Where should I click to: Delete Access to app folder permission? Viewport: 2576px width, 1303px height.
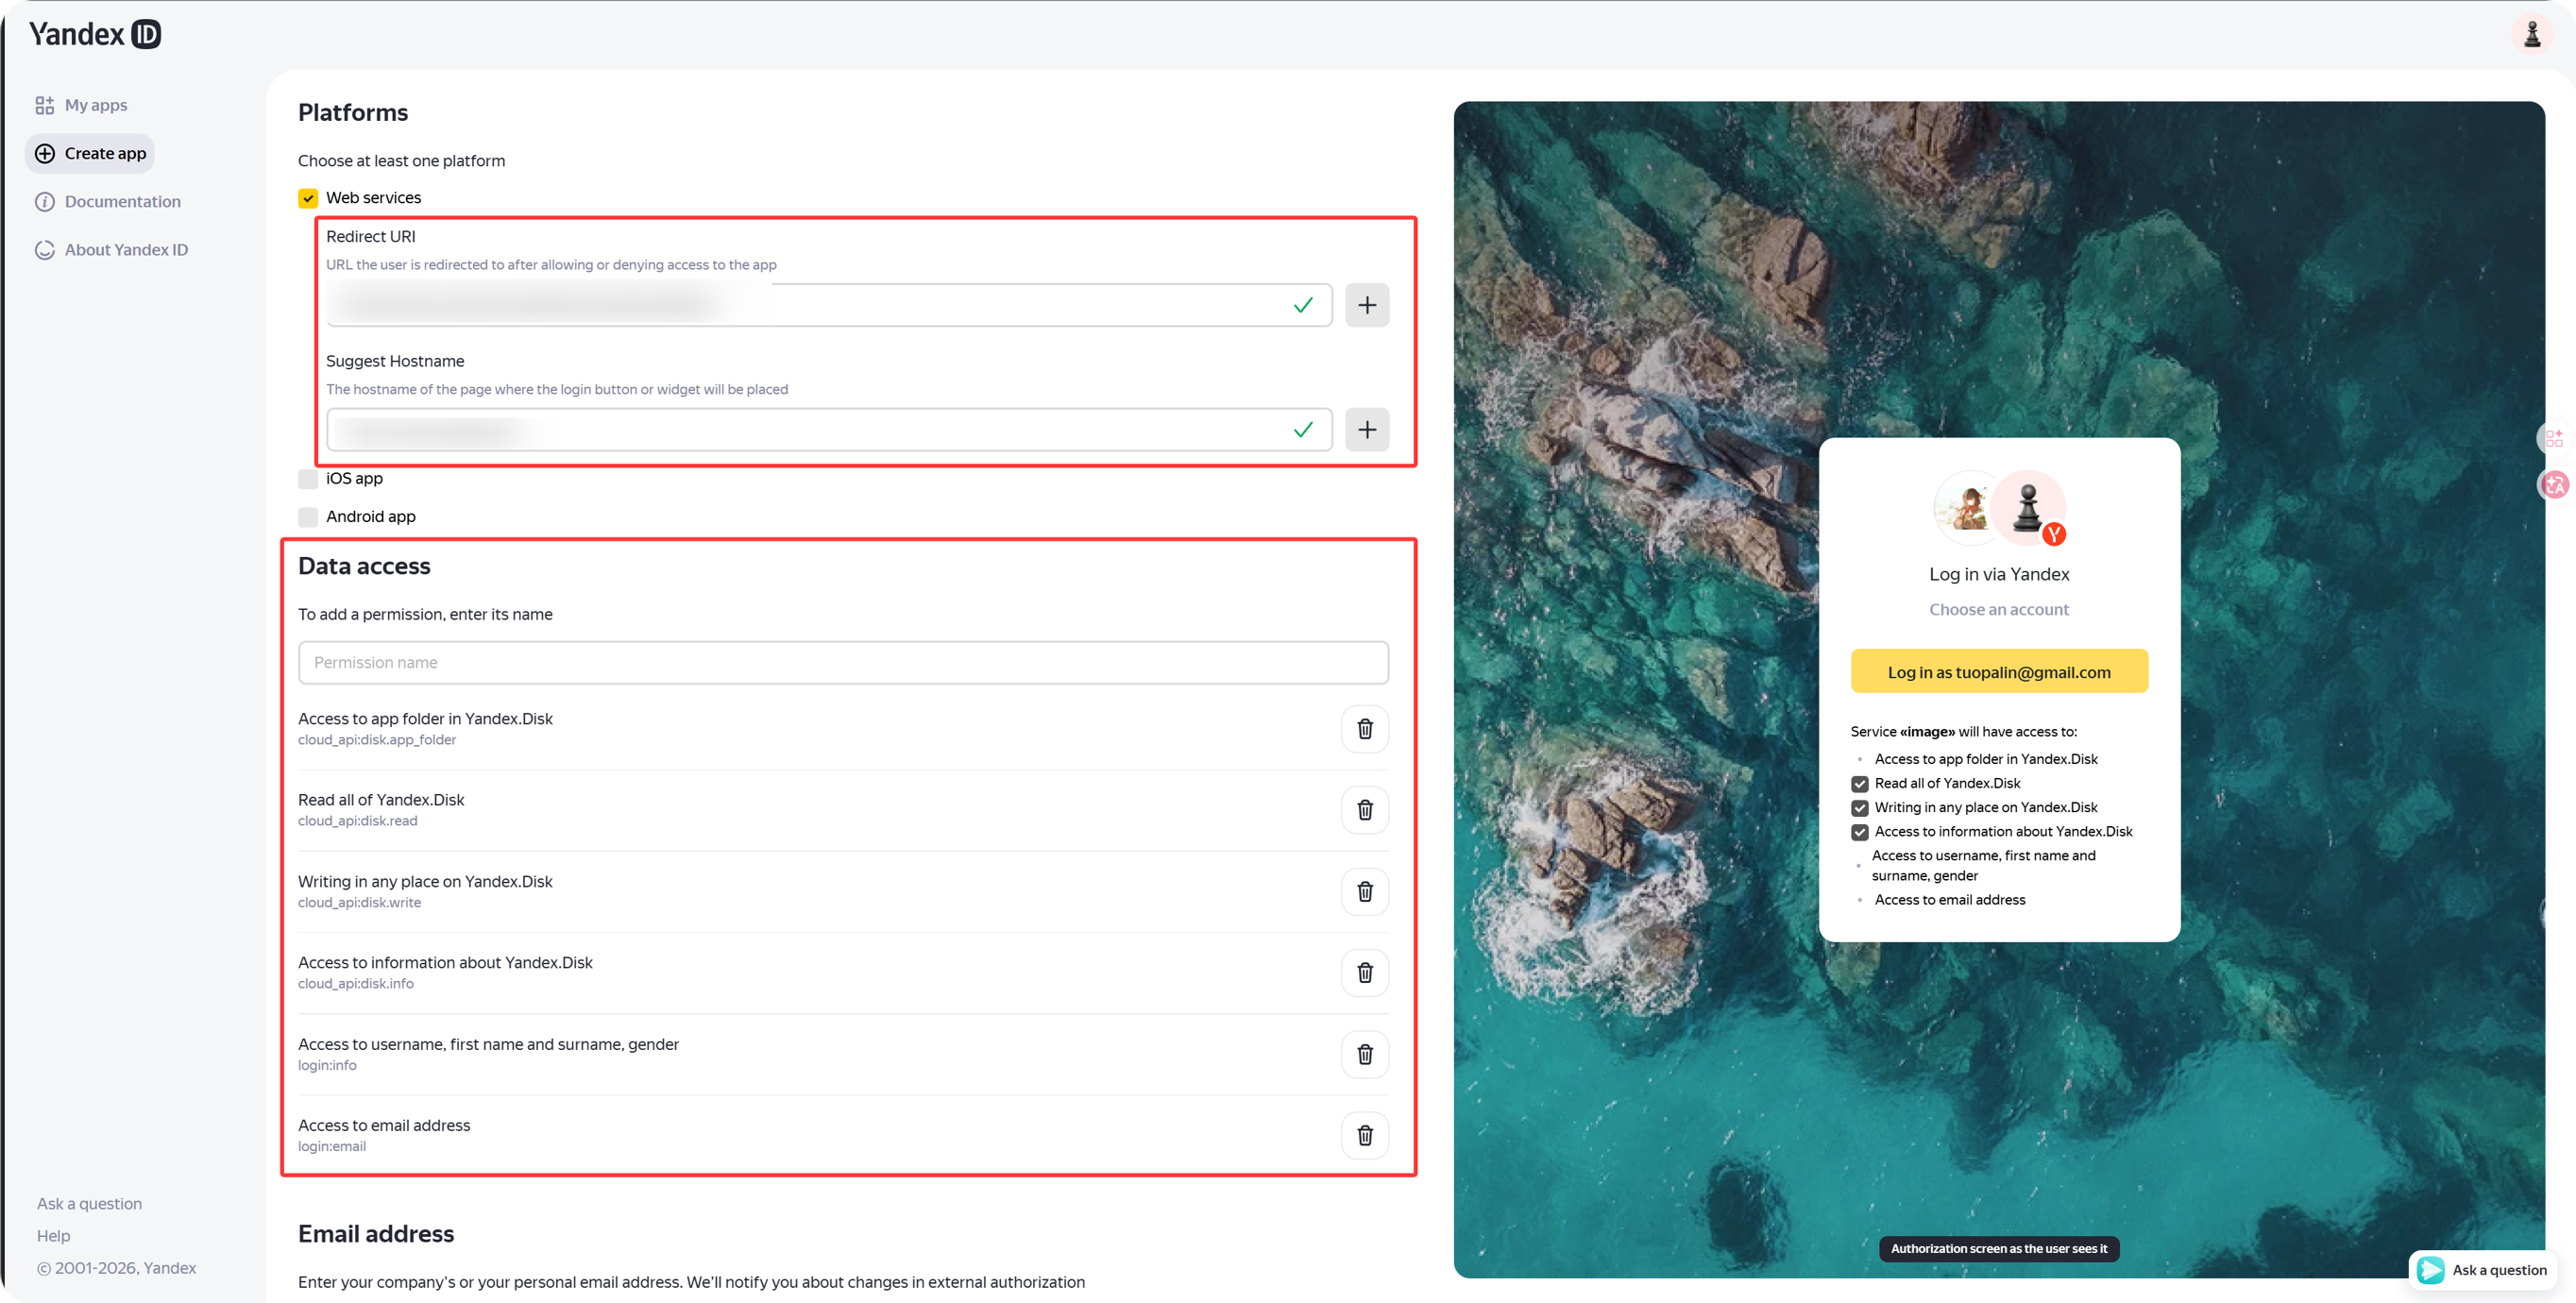click(1364, 728)
